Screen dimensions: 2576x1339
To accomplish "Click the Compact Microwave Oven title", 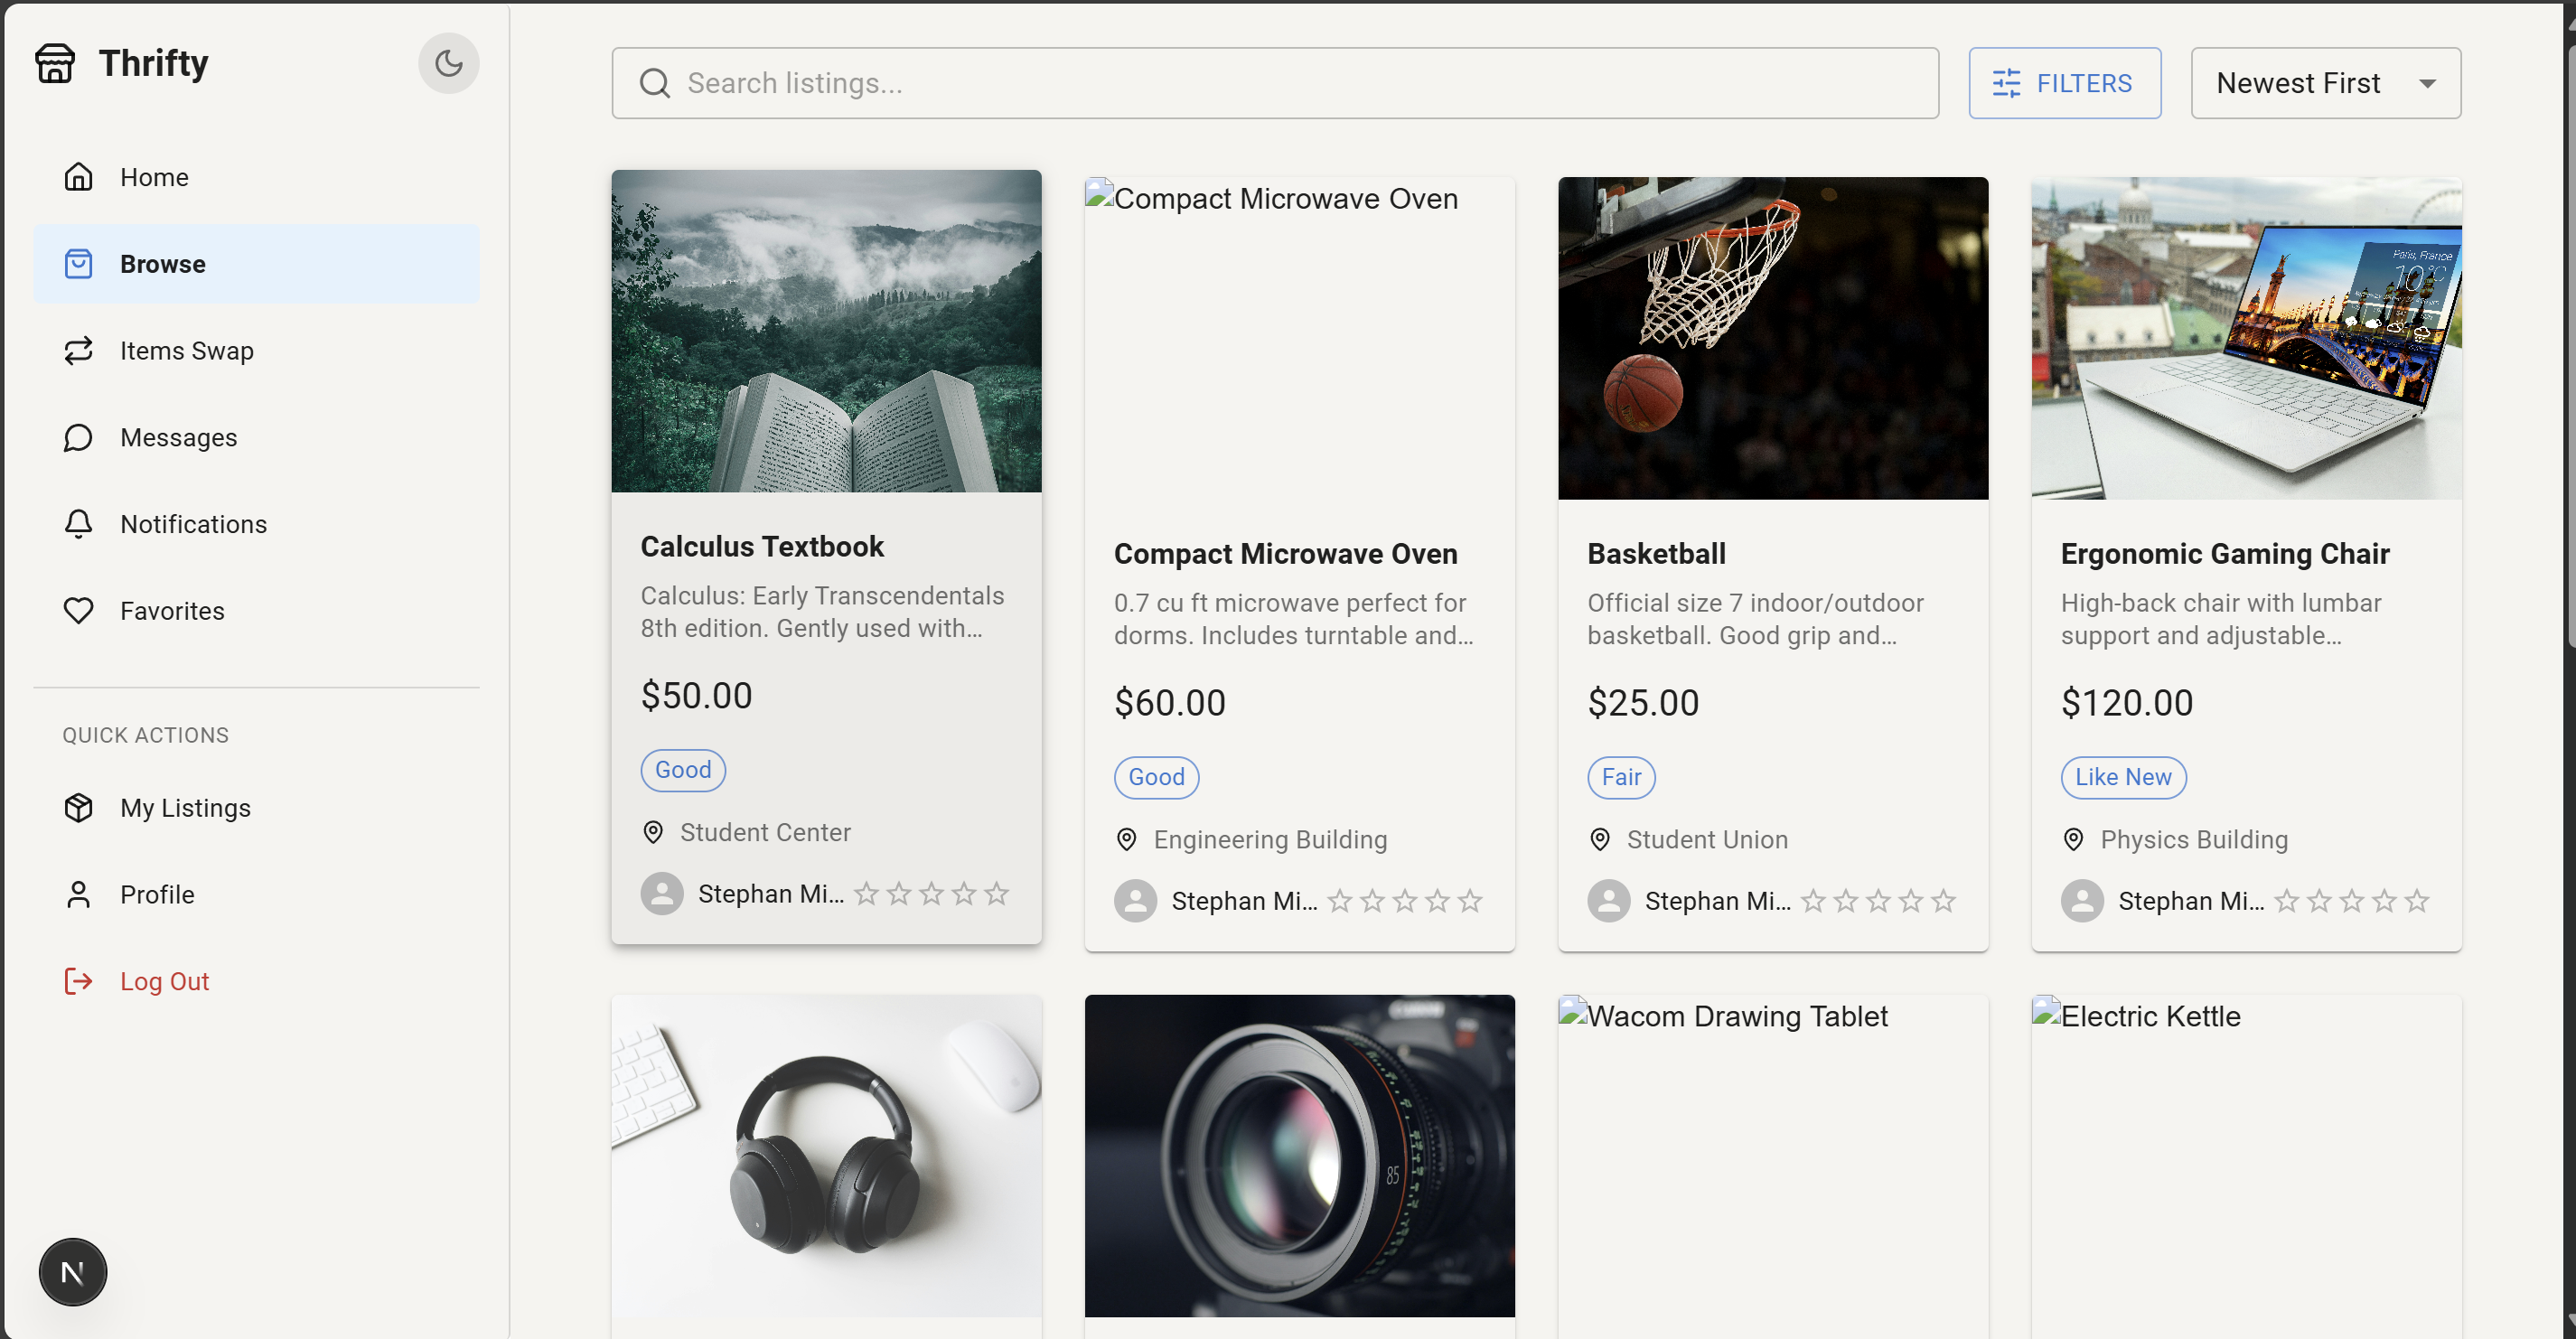I will pyautogui.click(x=1285, y=554).
